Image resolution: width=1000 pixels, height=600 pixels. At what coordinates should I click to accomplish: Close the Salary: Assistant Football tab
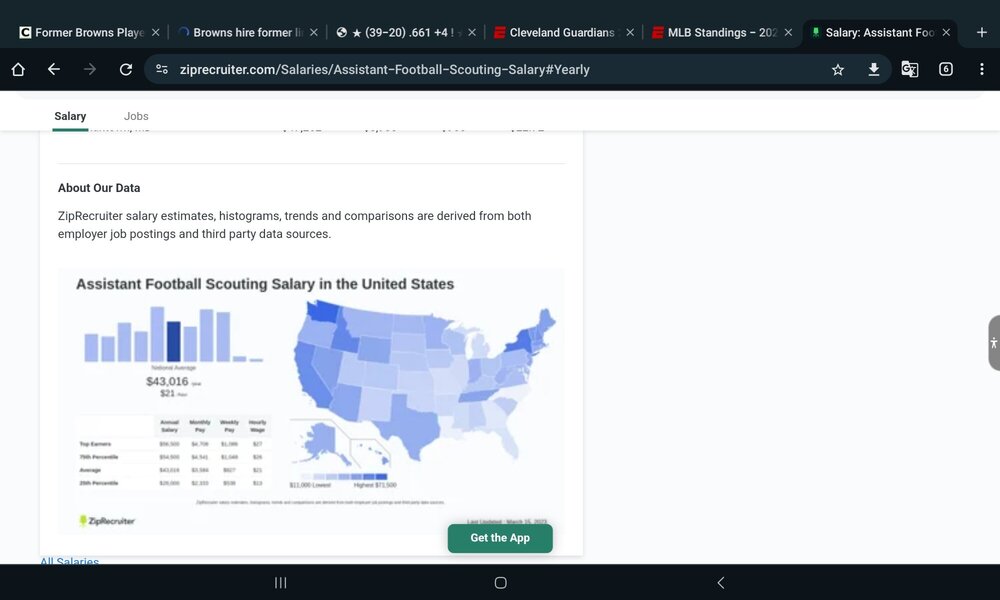click(x=946, y=33)
